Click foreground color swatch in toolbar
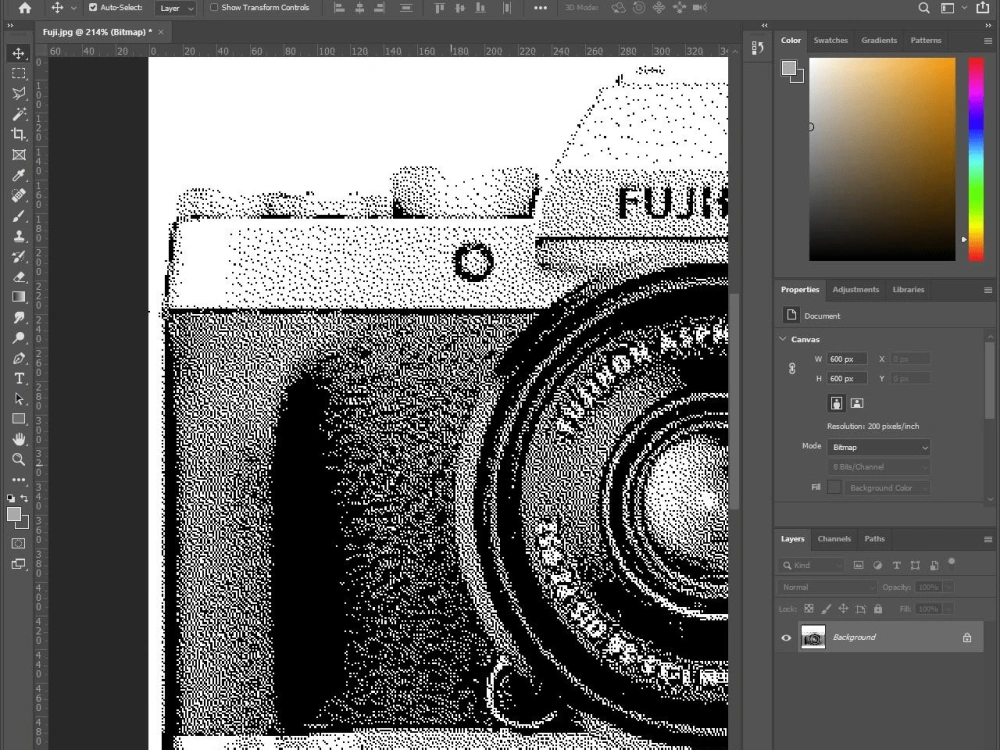This screenshot has width=1000, height=750. click(x=14, y=515)
